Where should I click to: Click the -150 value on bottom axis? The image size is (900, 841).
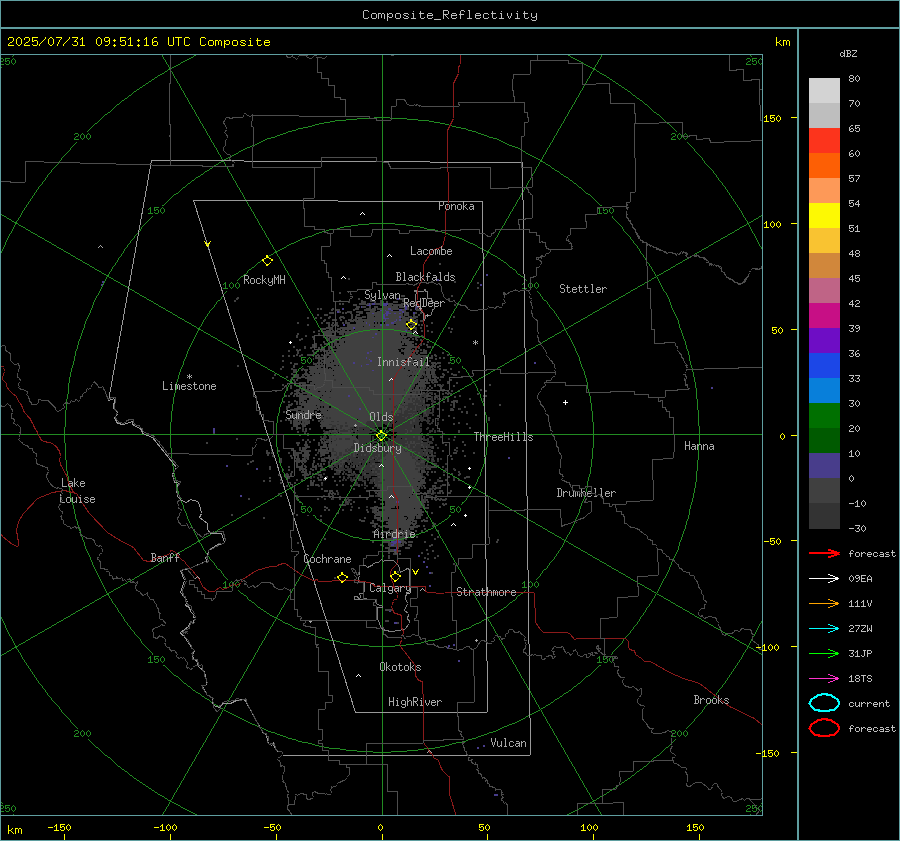[x=59, y=827]
